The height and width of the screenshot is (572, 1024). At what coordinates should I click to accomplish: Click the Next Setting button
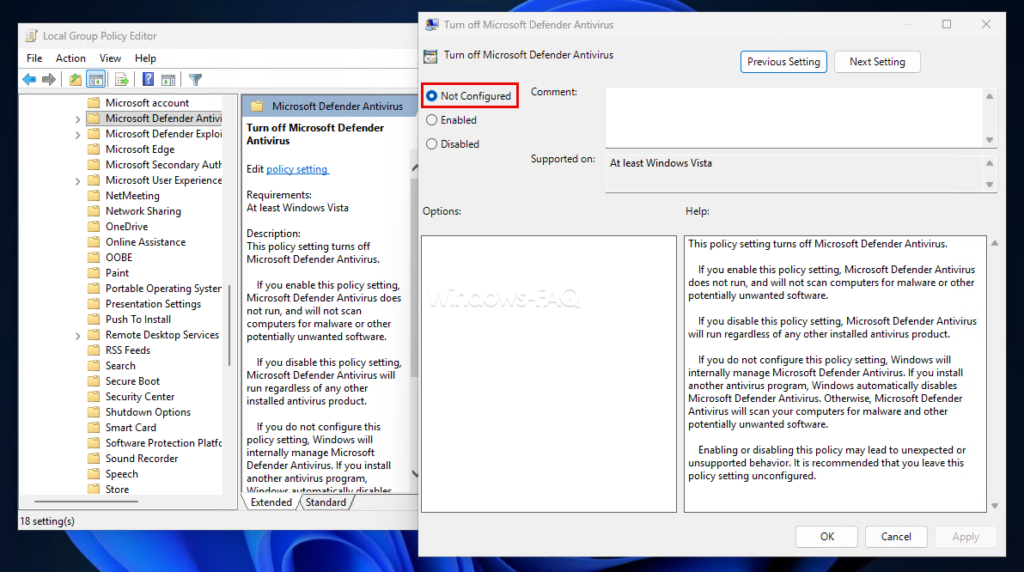tap(877, 62)
